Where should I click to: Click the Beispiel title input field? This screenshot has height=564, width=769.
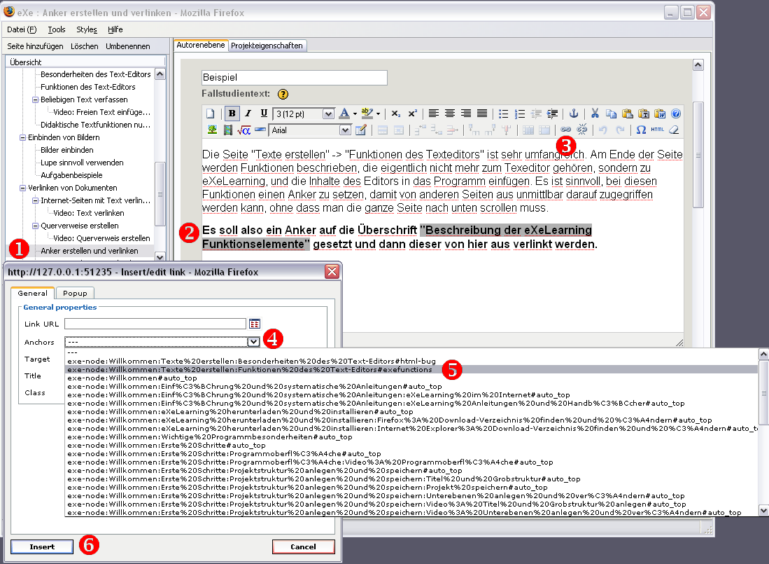[294, 77]
